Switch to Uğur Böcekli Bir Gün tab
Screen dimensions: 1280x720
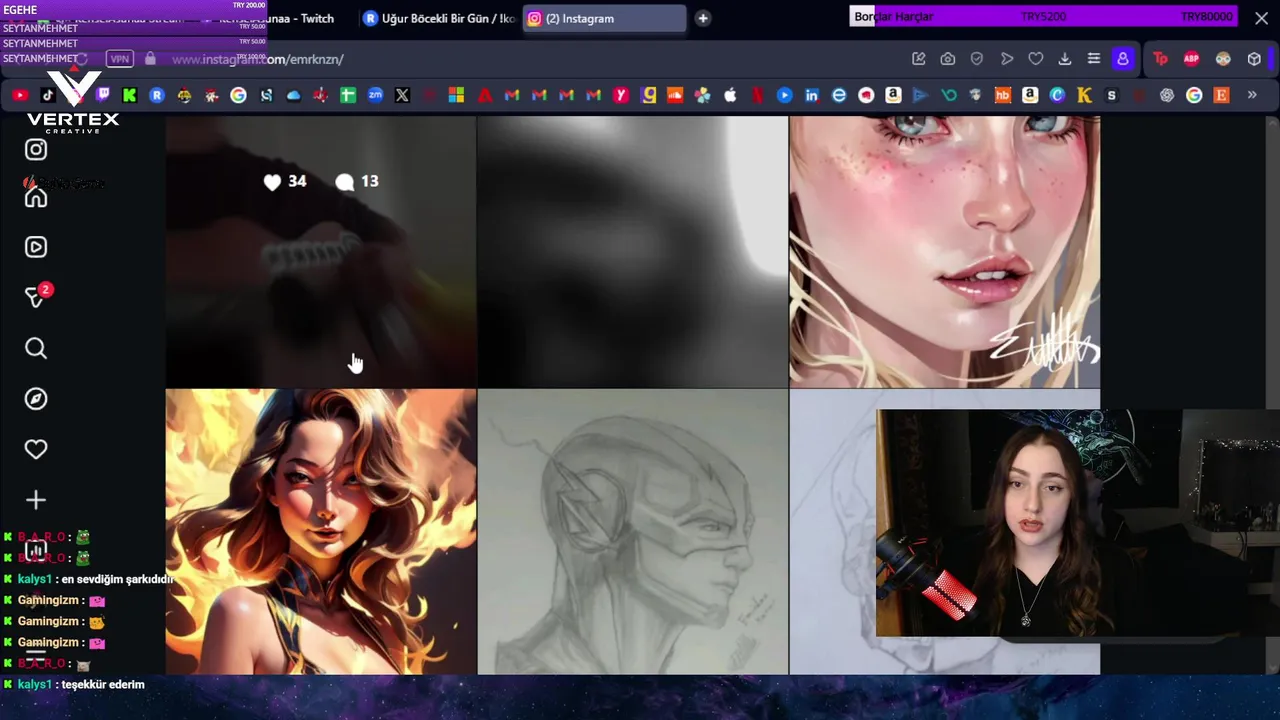(440, 18)
